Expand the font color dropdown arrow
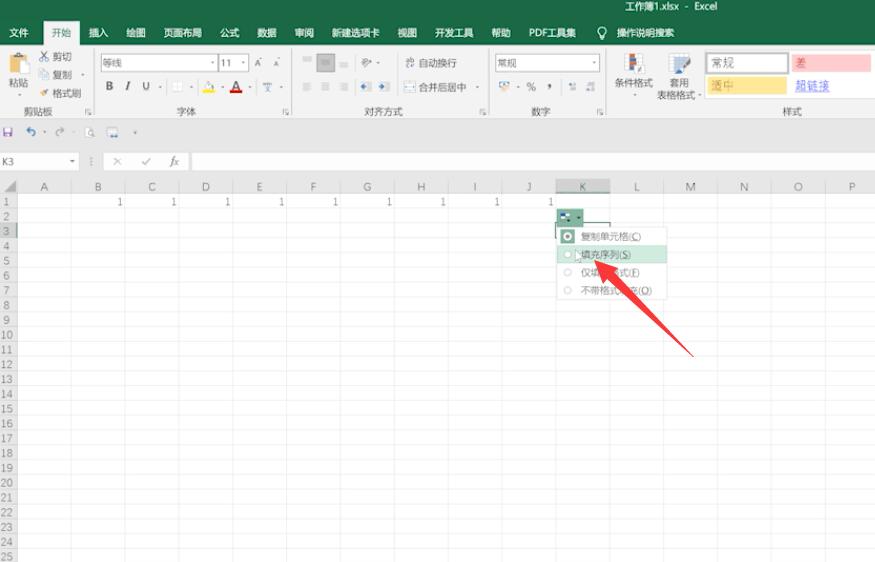The height and width of the screenshot is (562, 875). click(x=249, y=87)
